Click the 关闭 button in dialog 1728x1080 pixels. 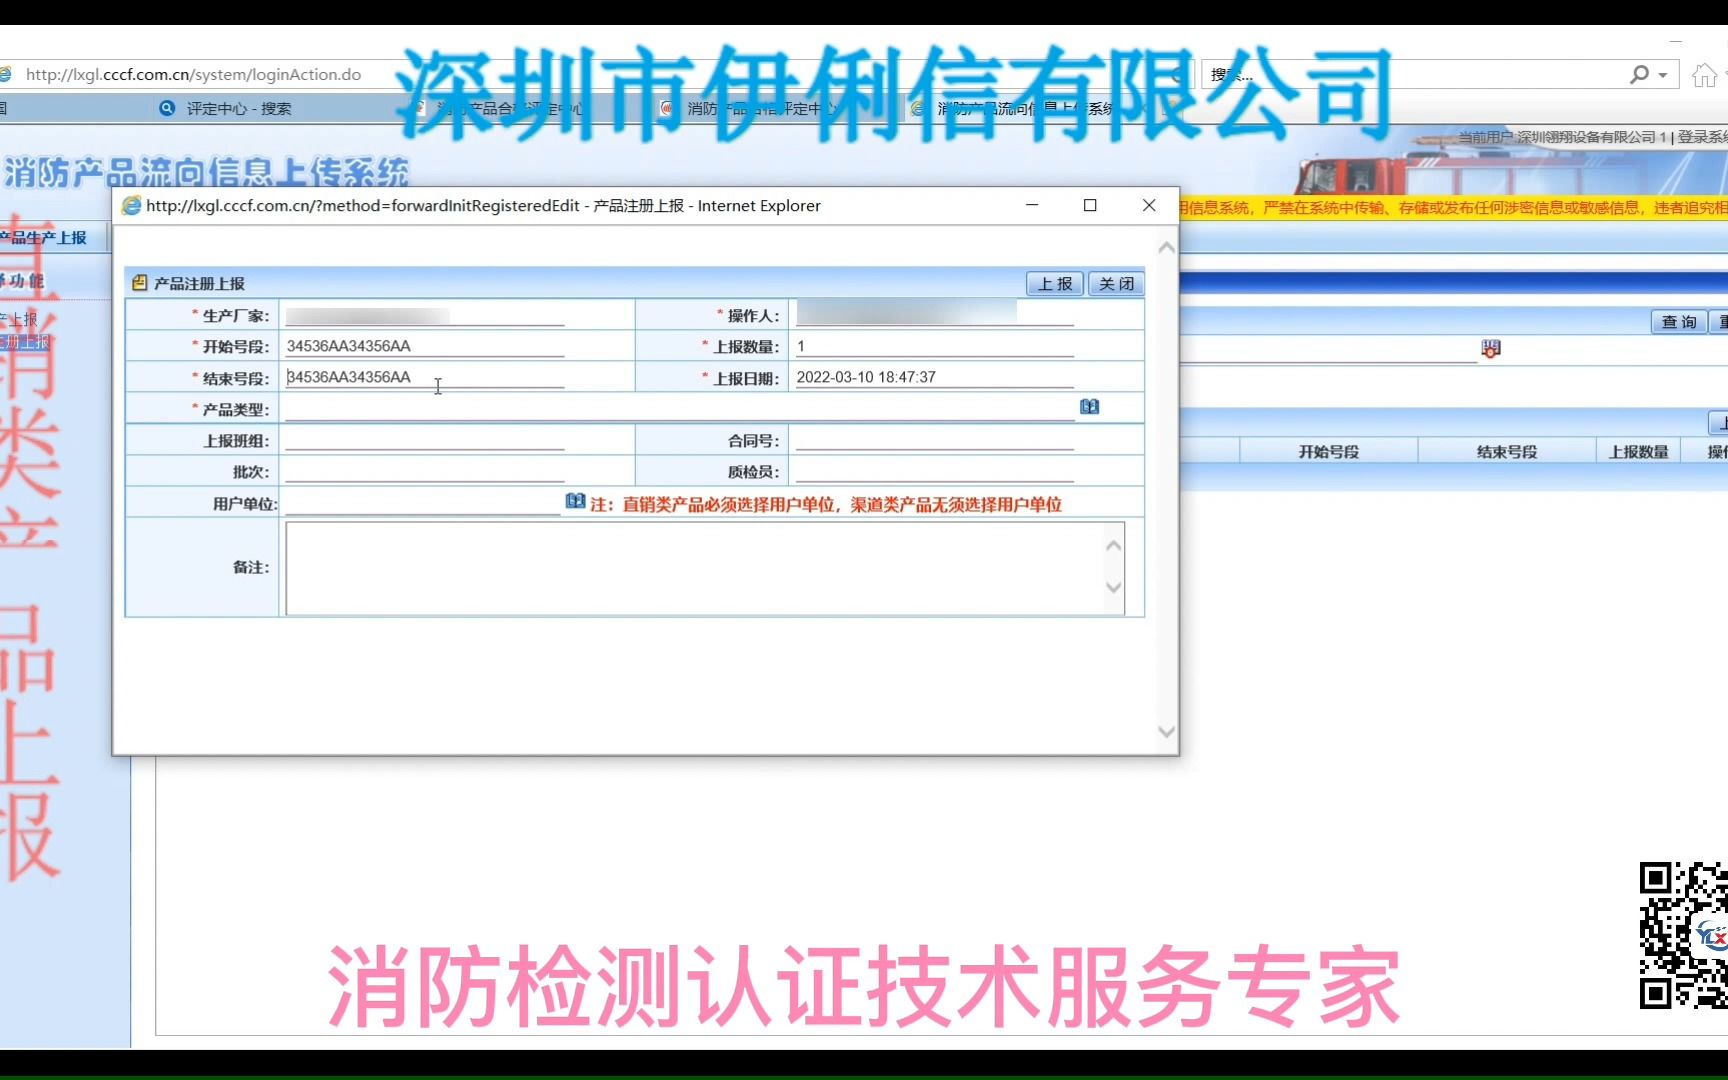point(1116,284)
